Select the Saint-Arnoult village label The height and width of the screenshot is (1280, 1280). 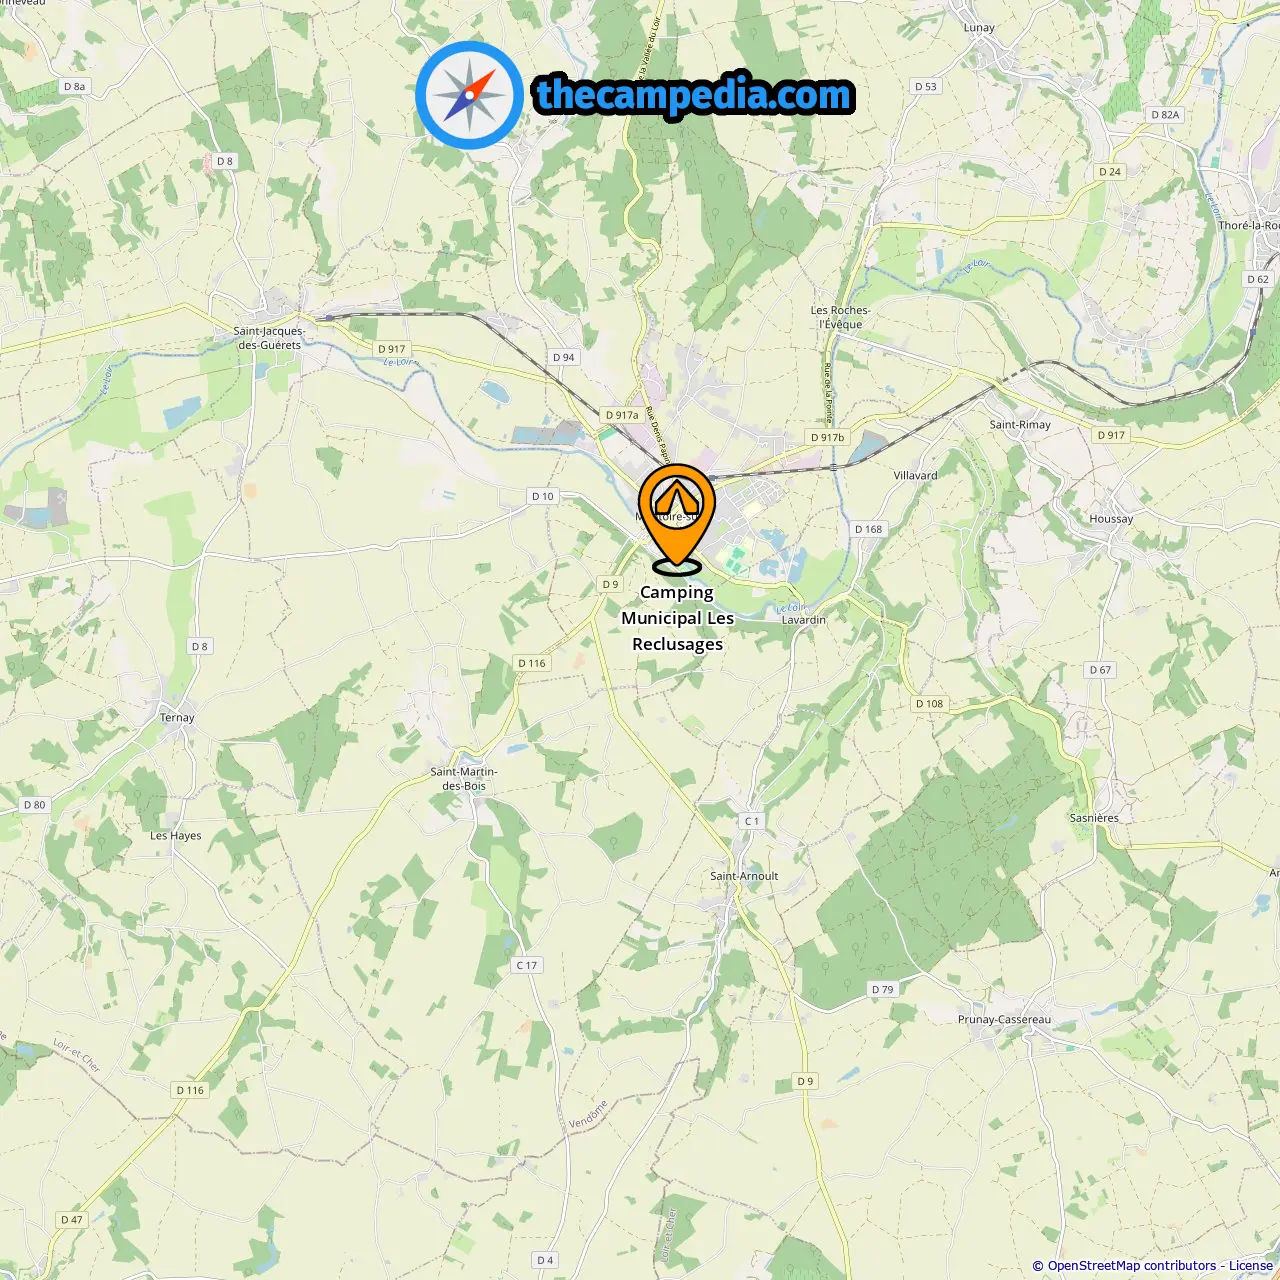744,876
